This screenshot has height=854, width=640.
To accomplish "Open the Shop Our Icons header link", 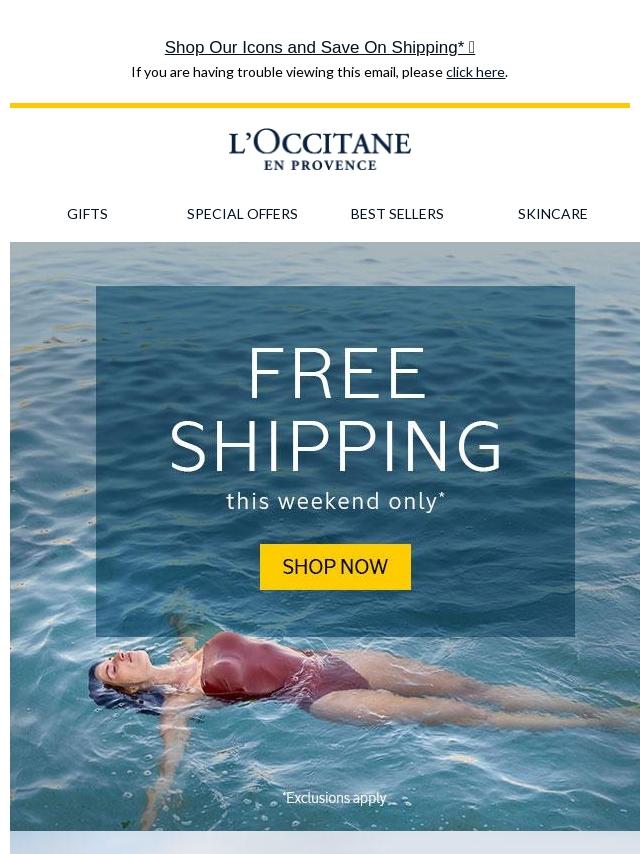I will click(x=320, y=47).
